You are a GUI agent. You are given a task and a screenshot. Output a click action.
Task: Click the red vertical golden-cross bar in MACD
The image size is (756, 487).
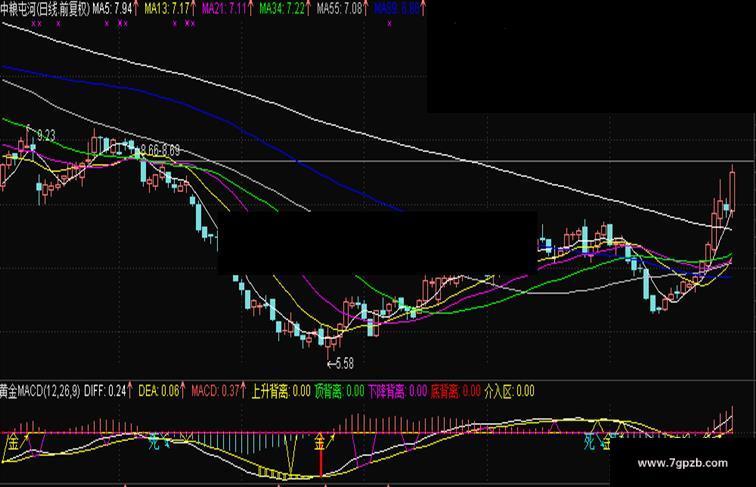tap(321, 463)
